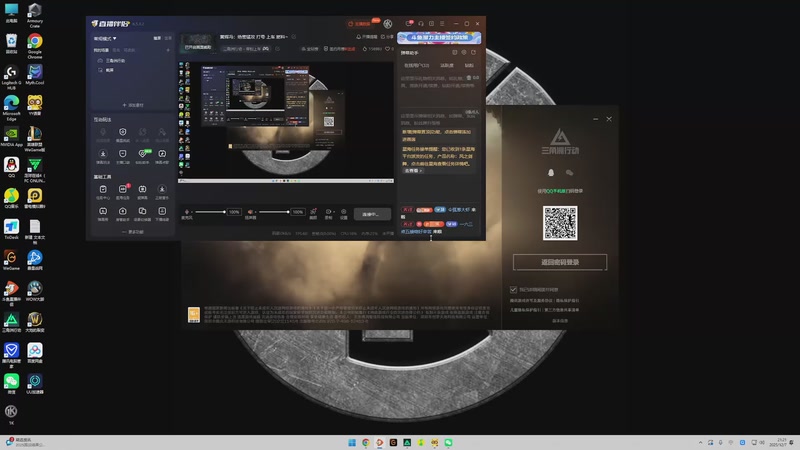800x450 pixels.
Task: Edit room title via pencil icon
Action: coord(293,37)
